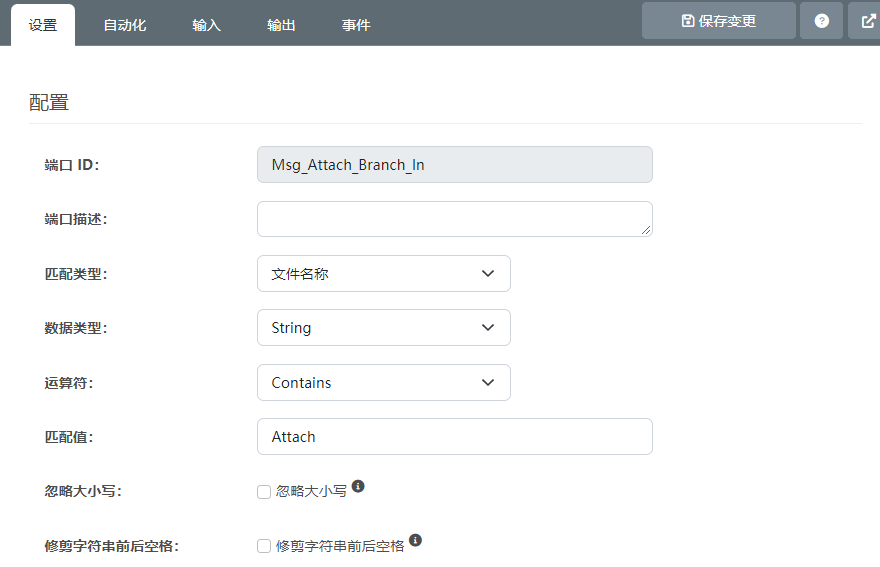Click the 匹配类型 label

tap(76, 274)
